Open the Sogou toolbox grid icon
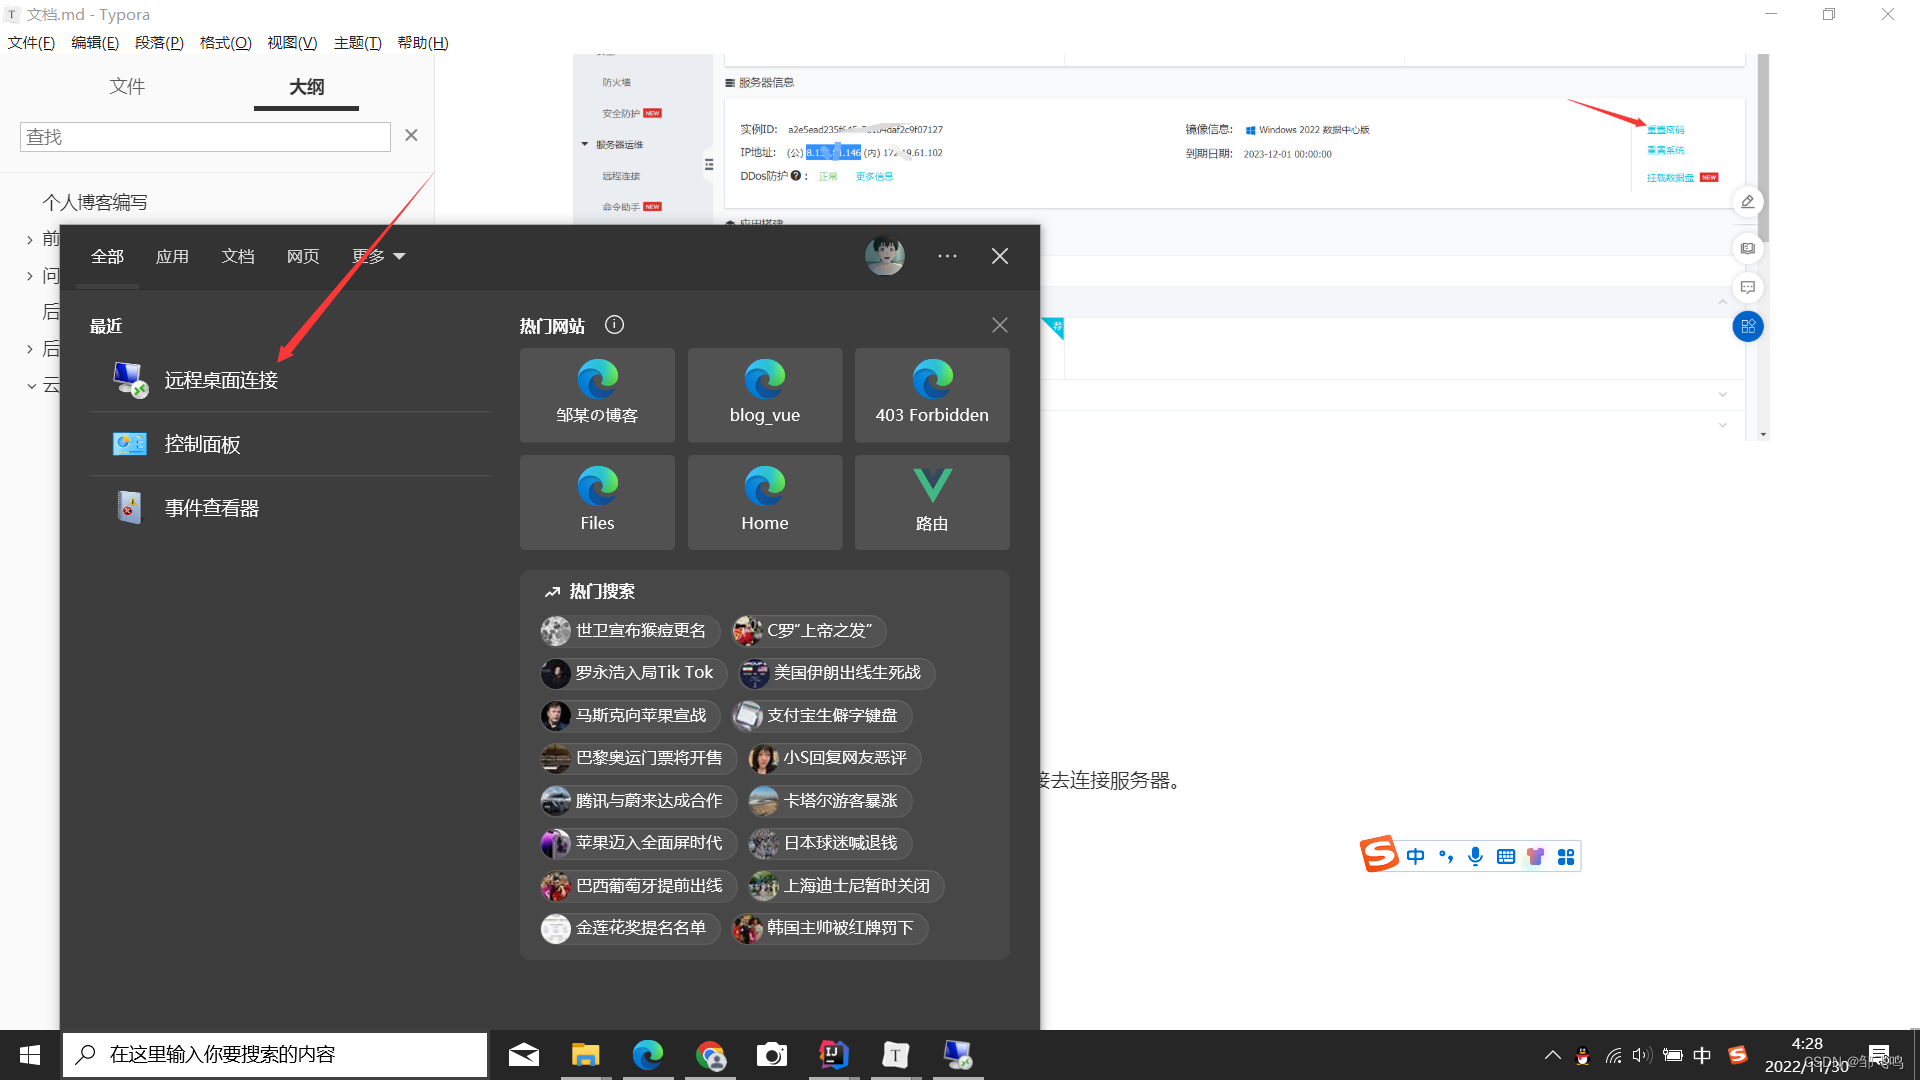Screen dimensions: 1920x1080 tap(1565, 856)
